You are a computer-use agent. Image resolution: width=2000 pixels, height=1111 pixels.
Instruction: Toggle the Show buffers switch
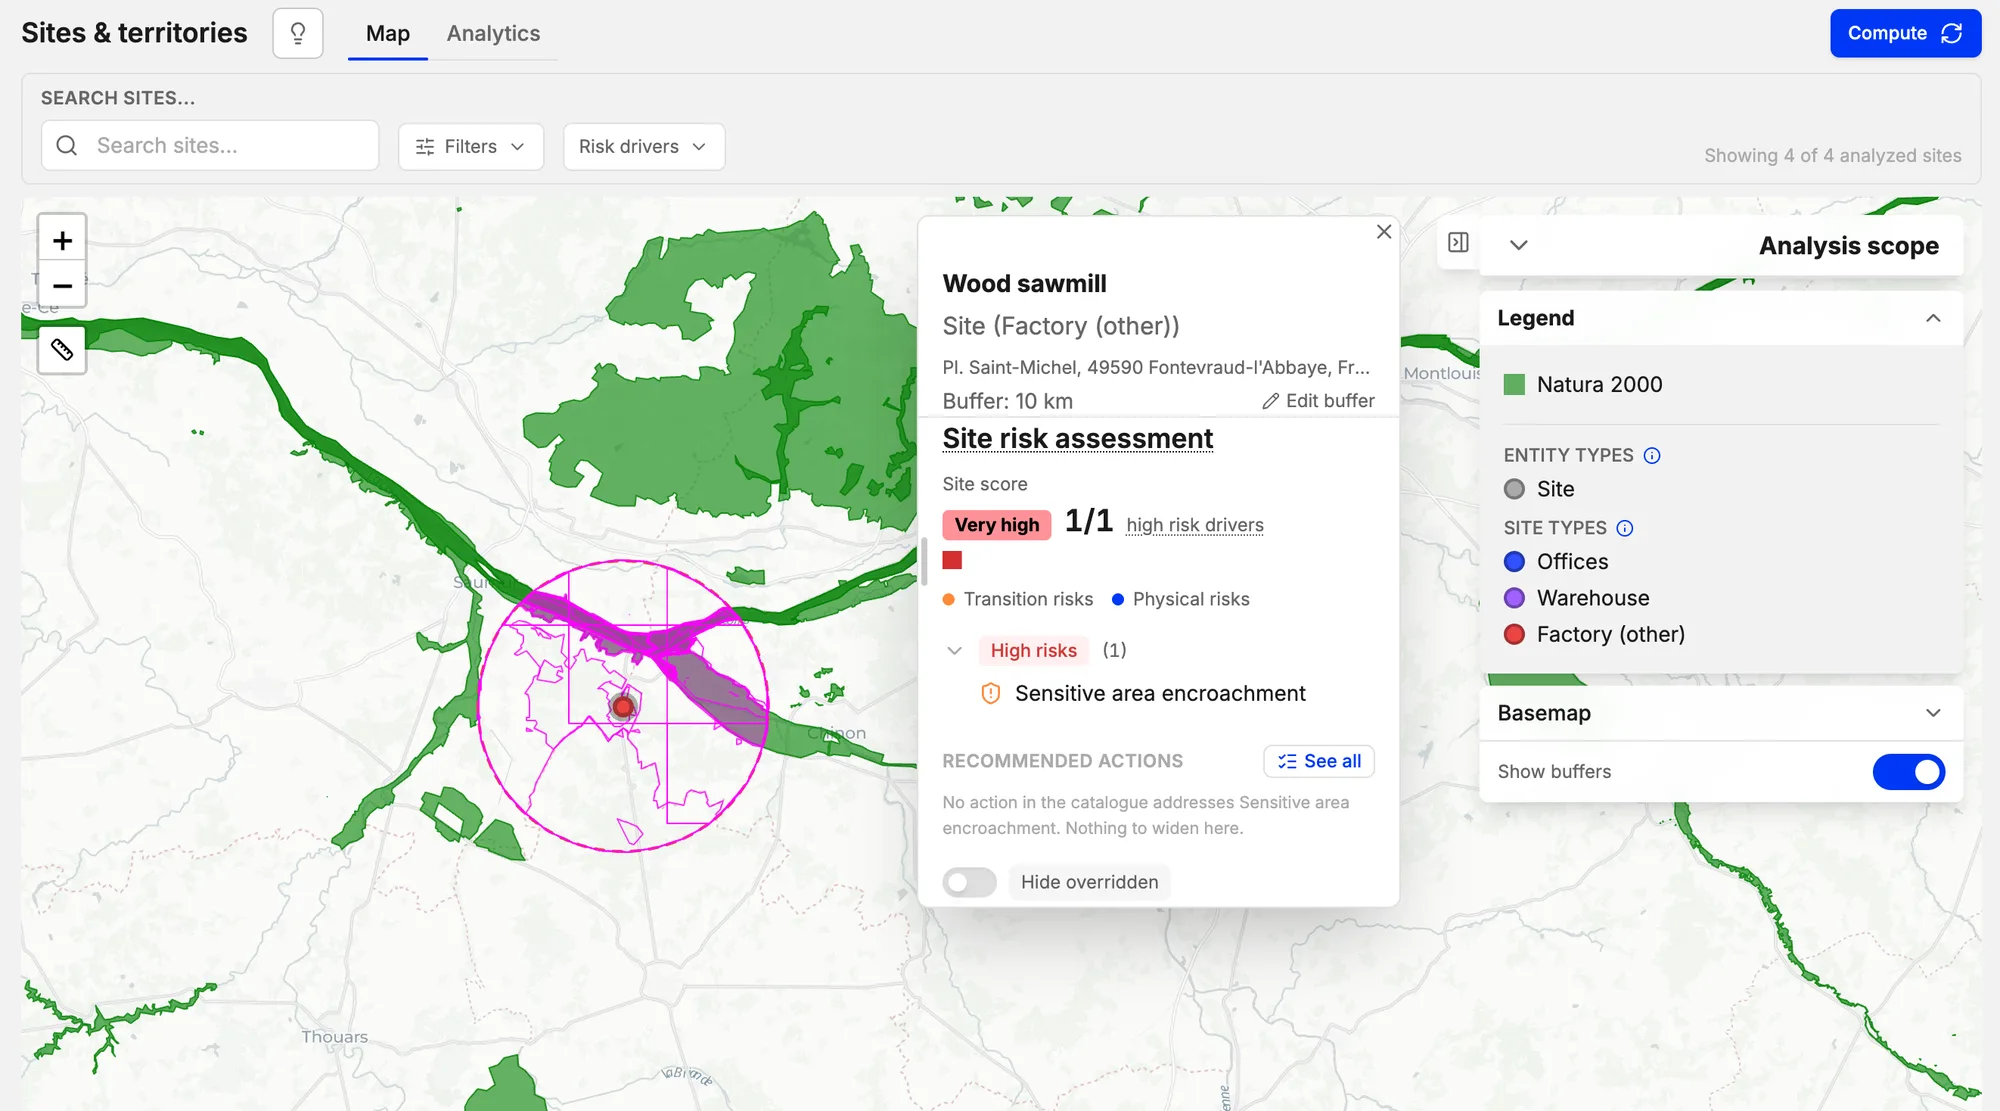tap(1908, 772)
